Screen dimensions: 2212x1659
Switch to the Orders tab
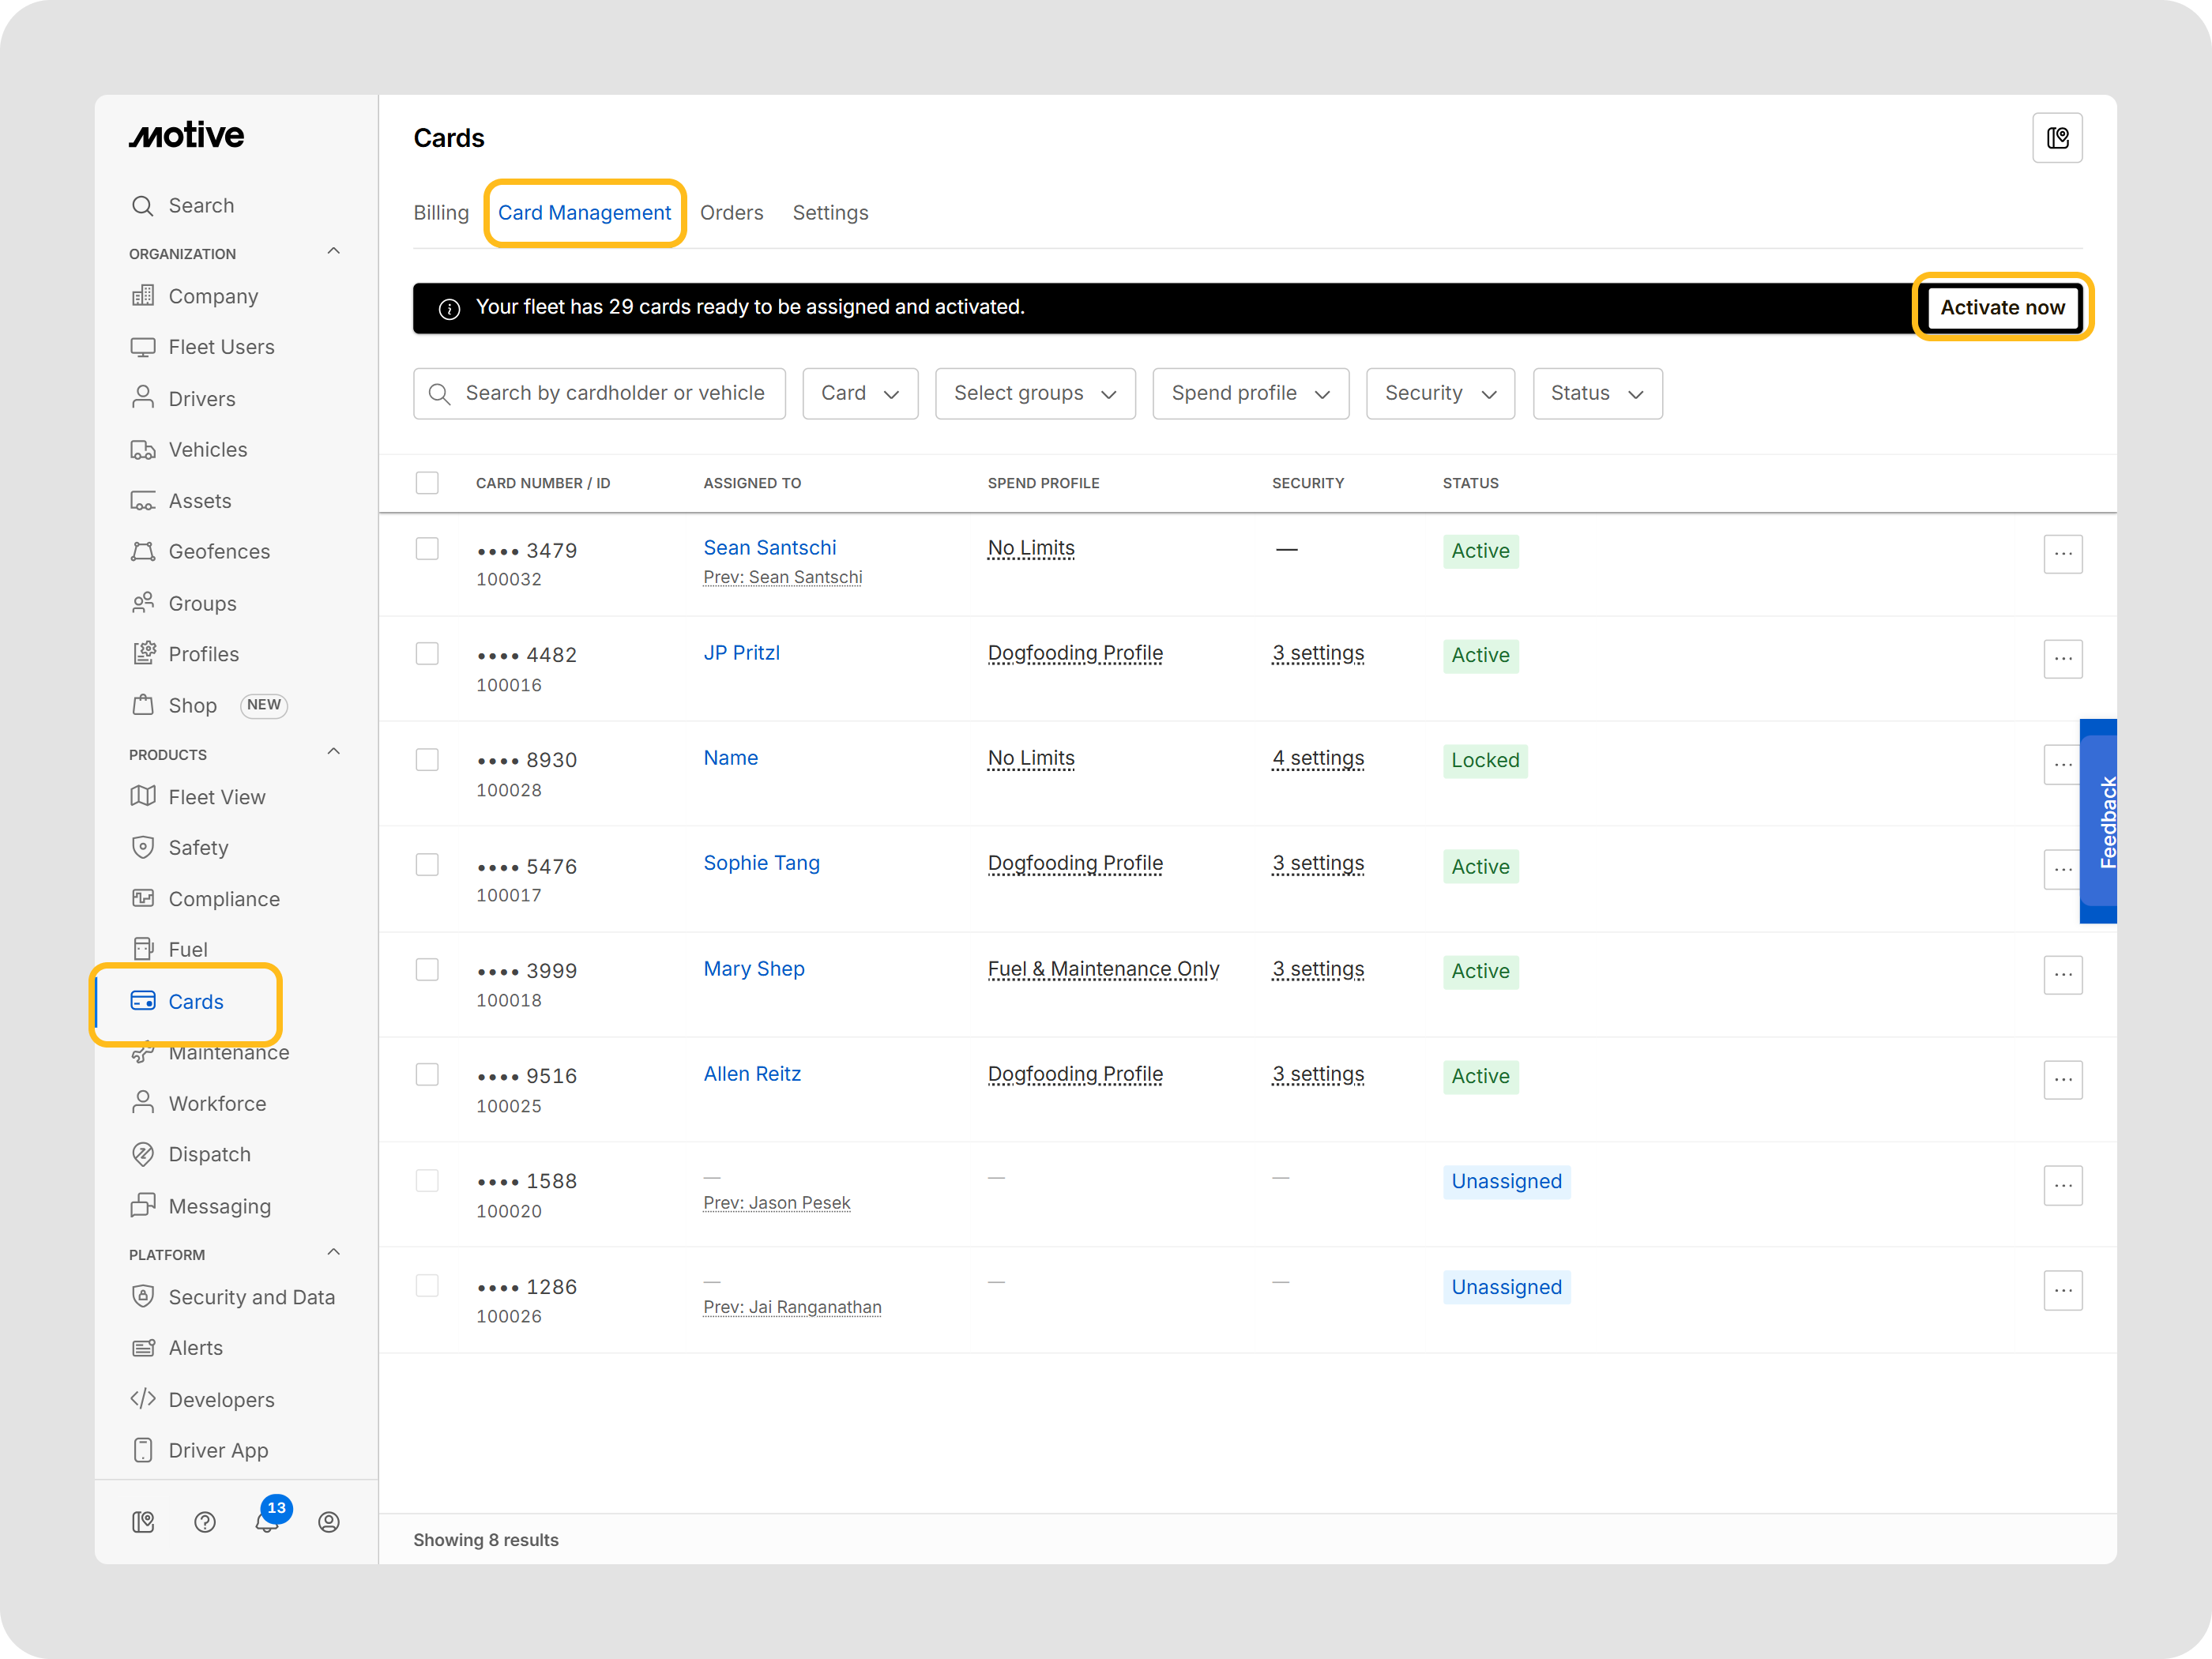tap(731, 213)
